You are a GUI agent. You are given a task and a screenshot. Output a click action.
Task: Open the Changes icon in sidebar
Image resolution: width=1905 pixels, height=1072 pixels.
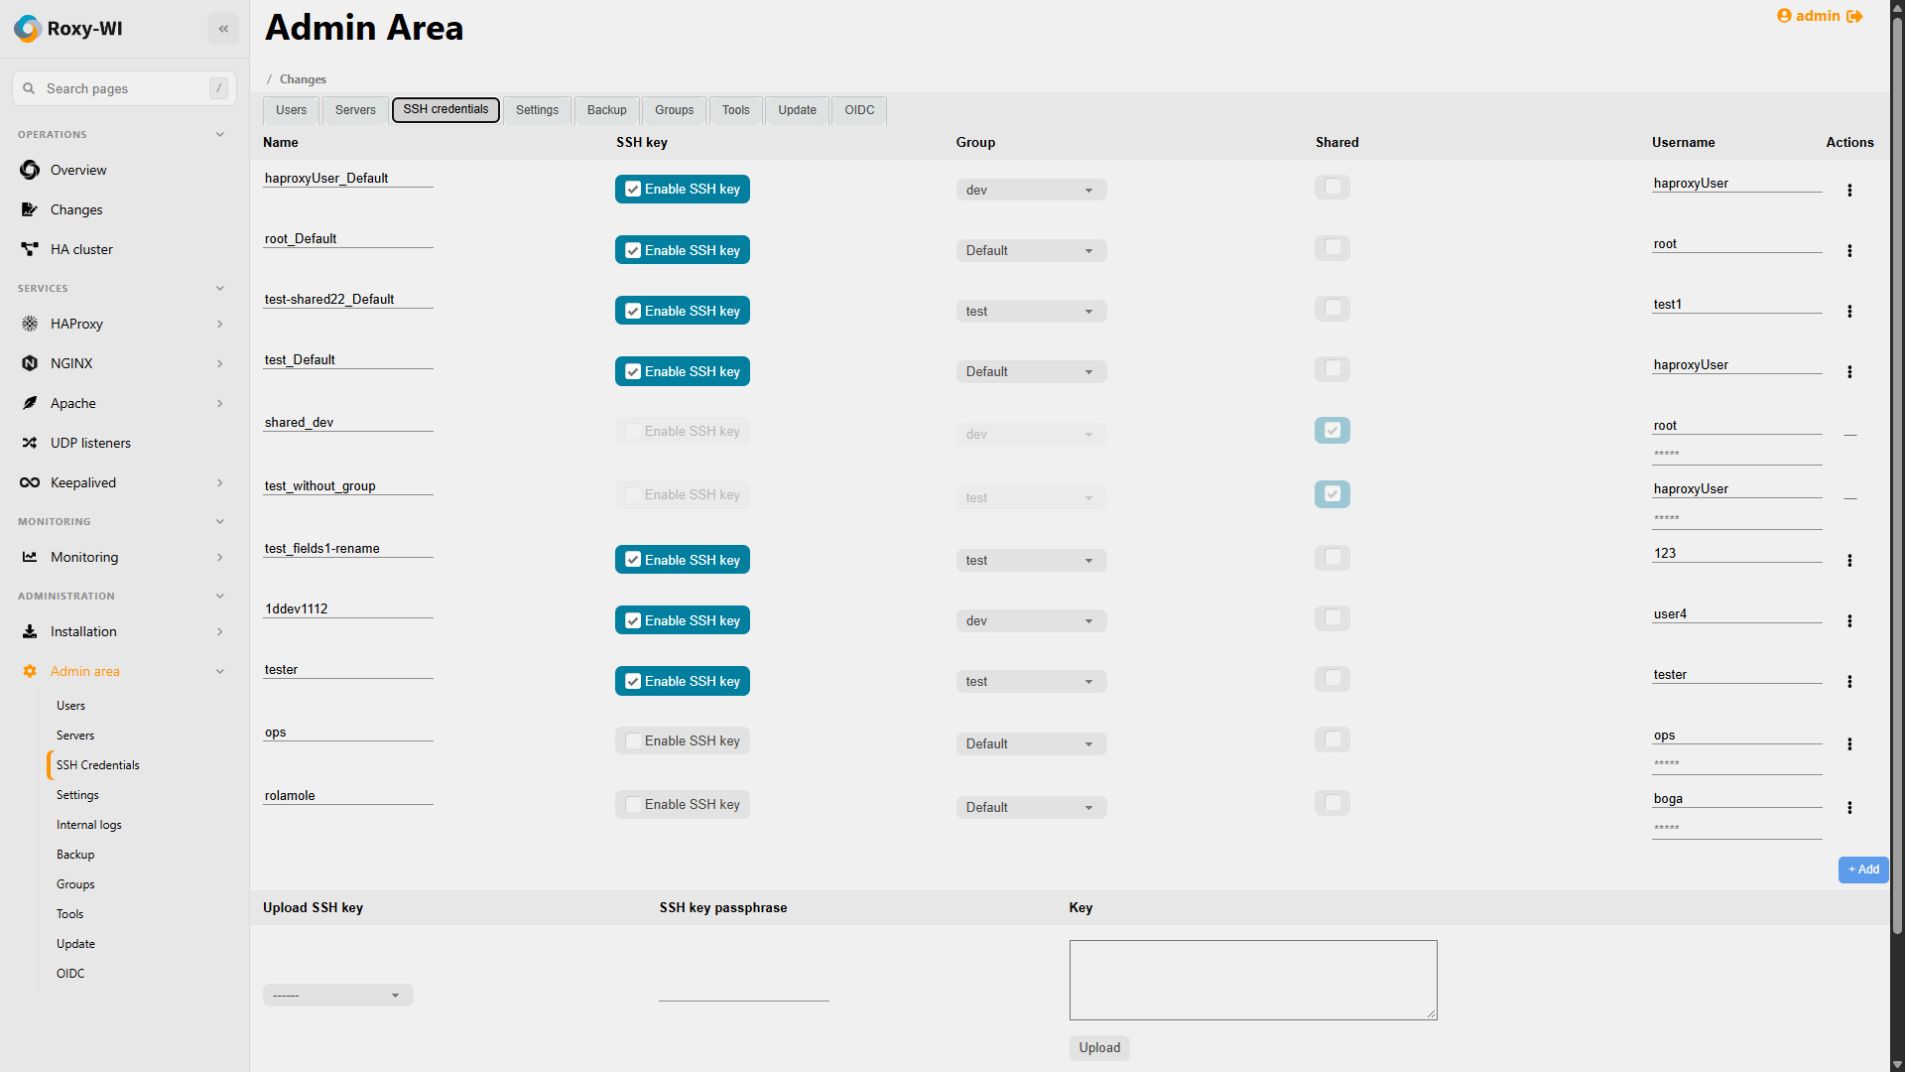pyautogui.click(x=29, y=210)
